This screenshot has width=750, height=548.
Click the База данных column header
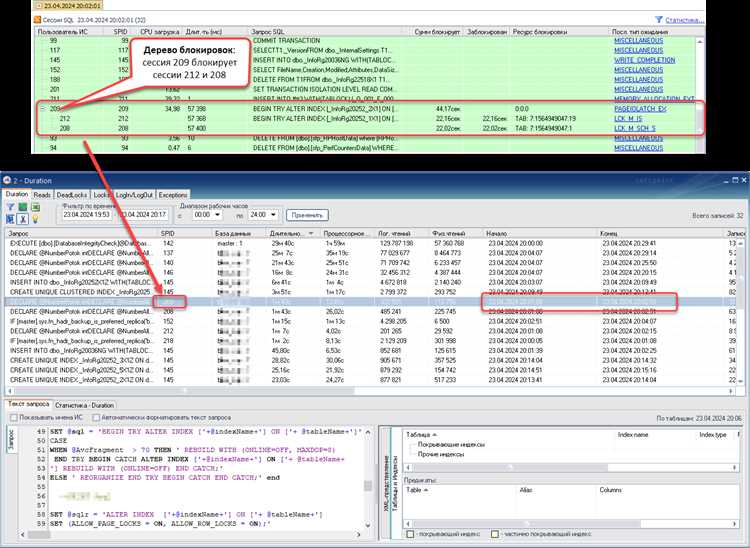point(239,233)
